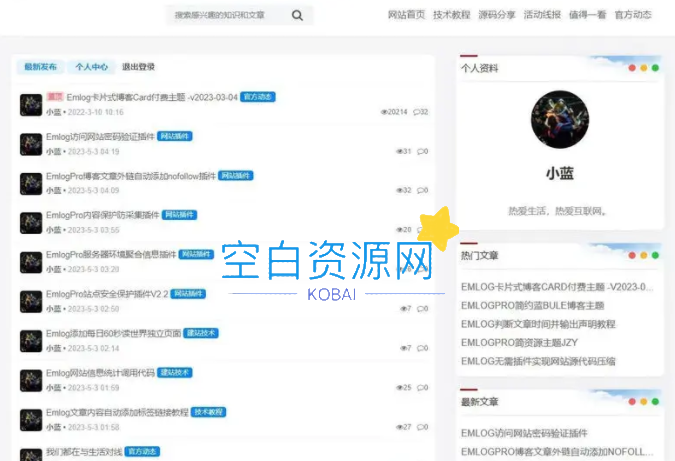Click the 小蓝 profile name
Image resolution: width=675 pixels, height=461 pixels.
pos(560,173)
